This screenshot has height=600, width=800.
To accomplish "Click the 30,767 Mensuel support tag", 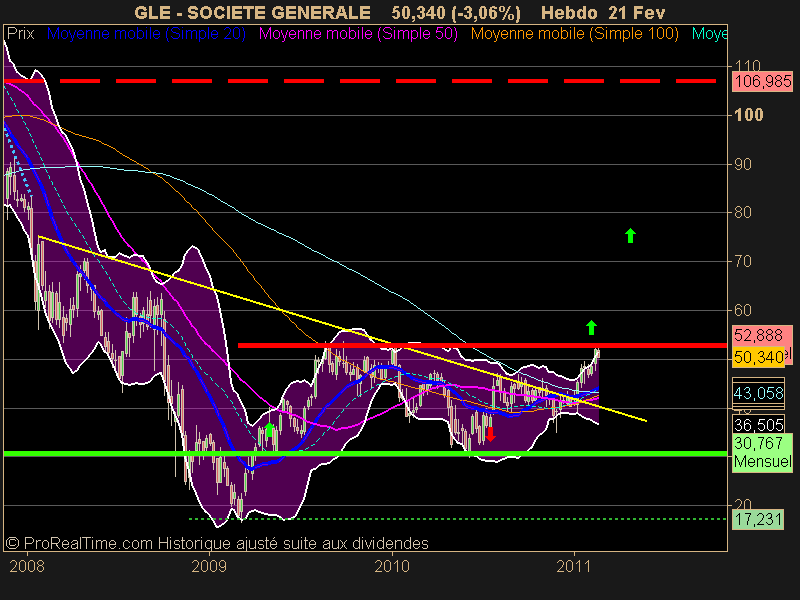I will pos(763,452).
